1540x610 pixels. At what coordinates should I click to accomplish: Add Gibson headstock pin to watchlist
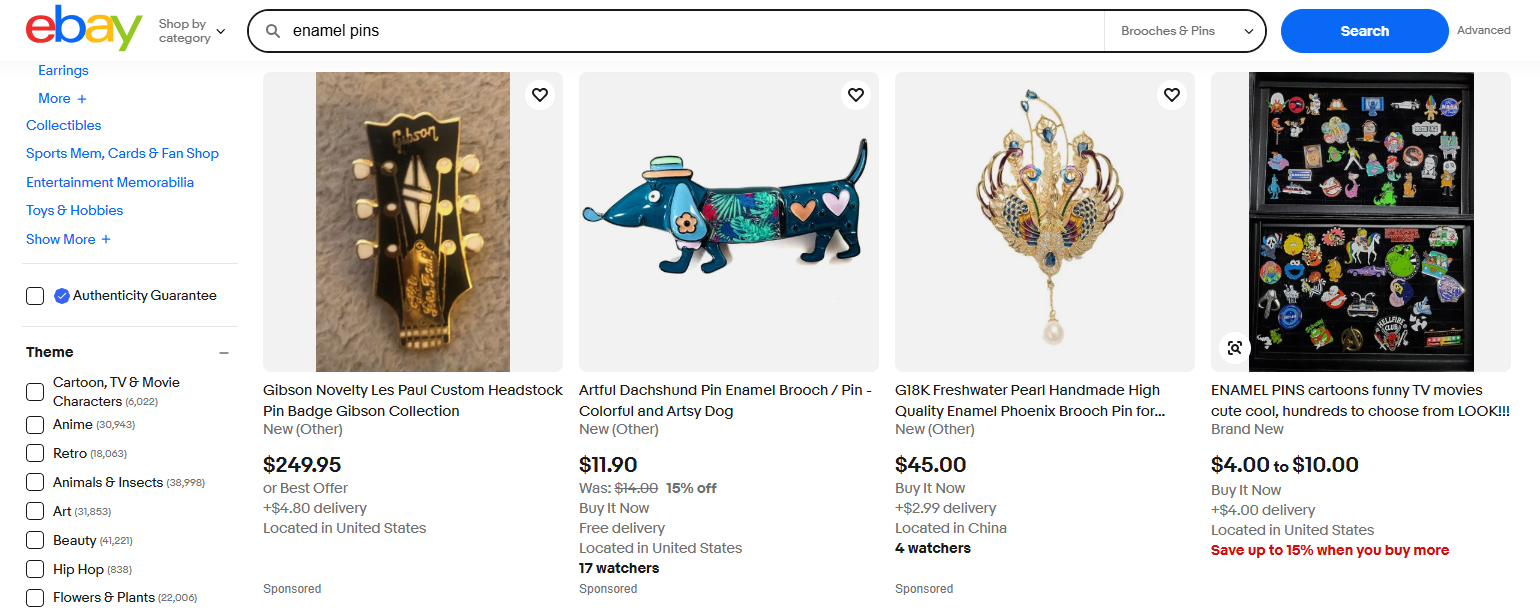pos(540,95)
